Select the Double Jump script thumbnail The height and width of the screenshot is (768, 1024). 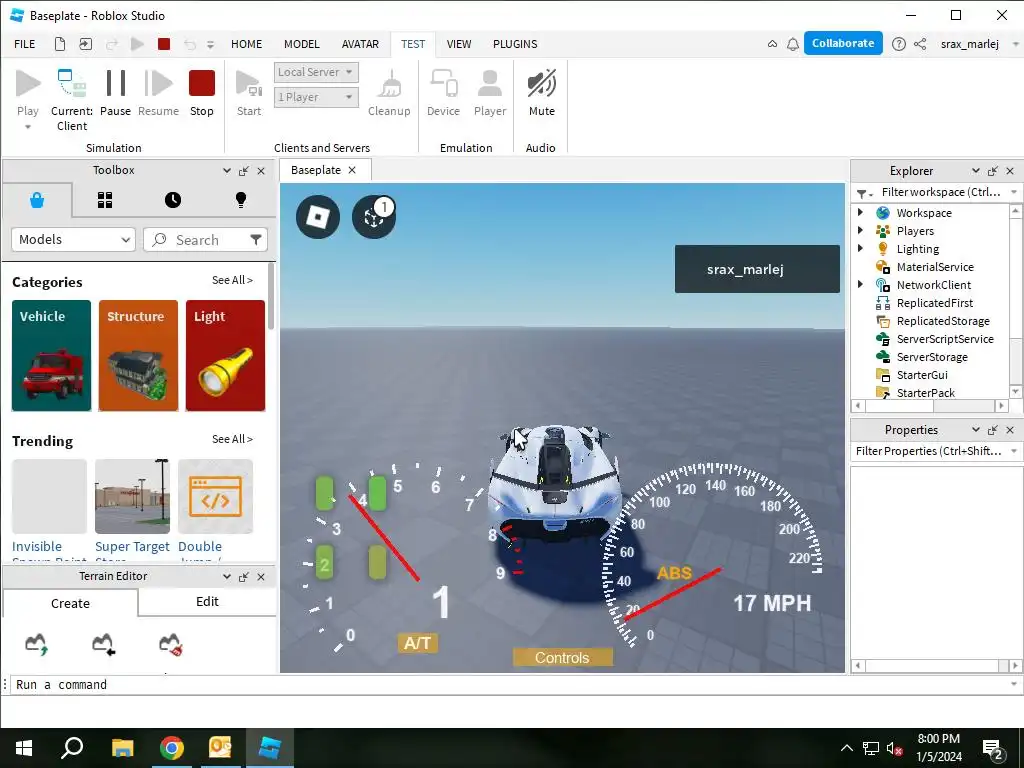215,496
